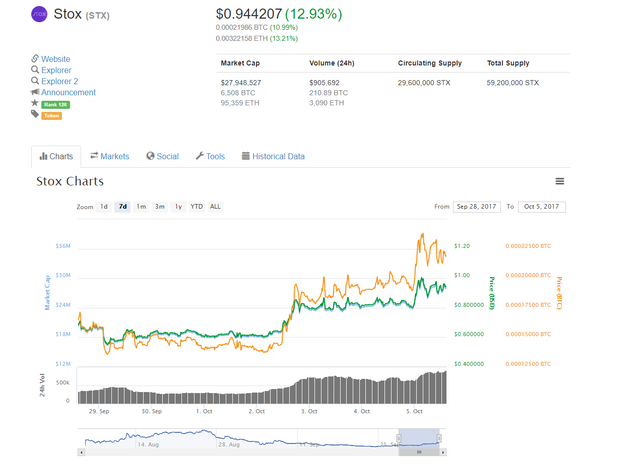Set chart zoom to 3m

[160, 206]
